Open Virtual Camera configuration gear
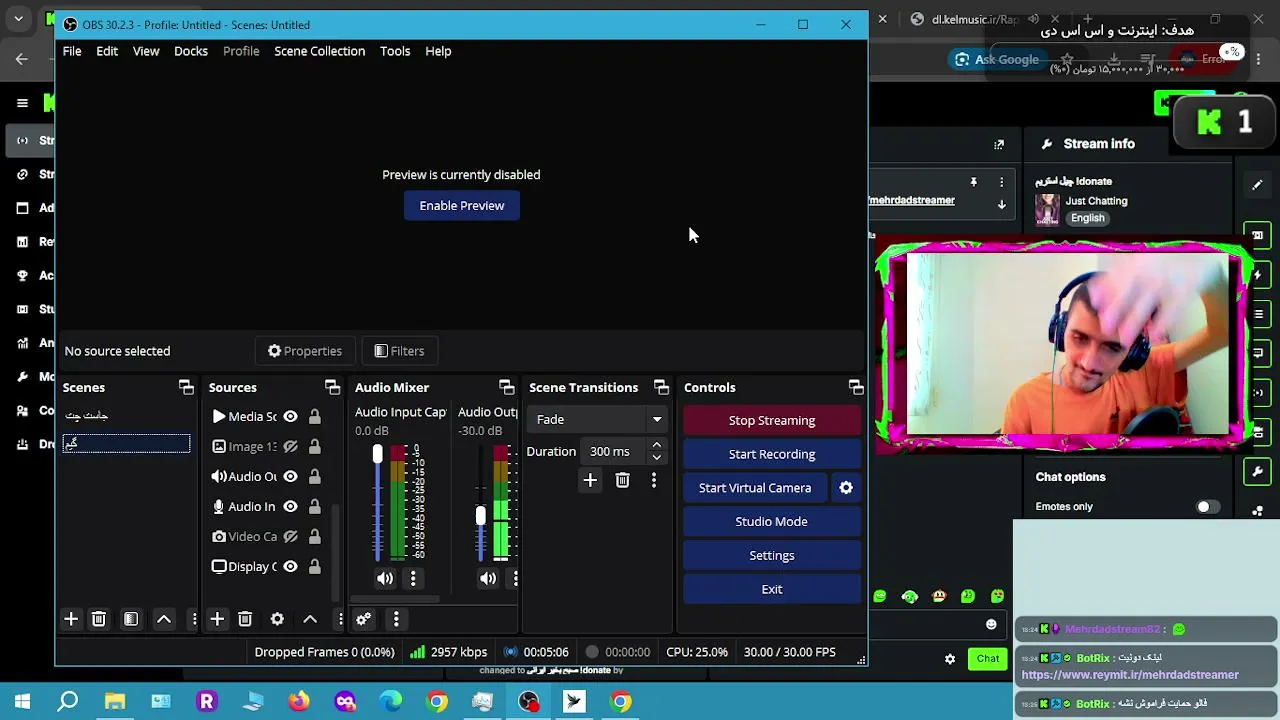 [x=846, y=488]
